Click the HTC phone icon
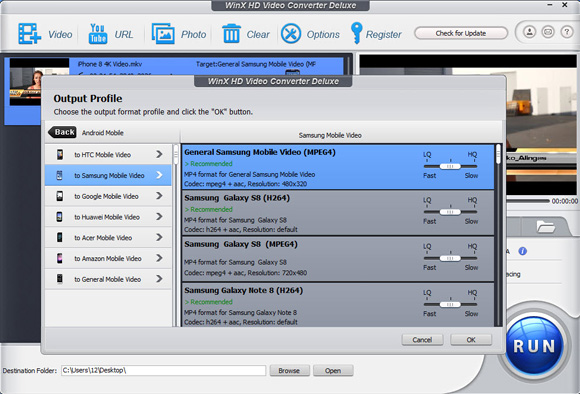 pyautogui.click(x=60, y=154)
